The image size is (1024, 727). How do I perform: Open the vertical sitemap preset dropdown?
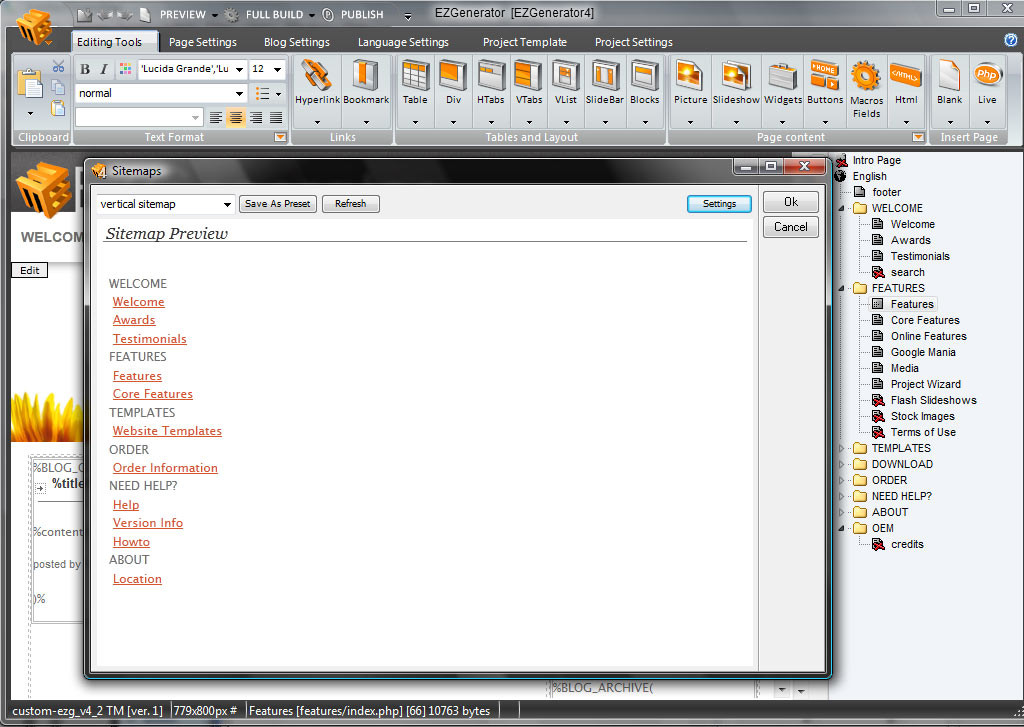(227, 204)
